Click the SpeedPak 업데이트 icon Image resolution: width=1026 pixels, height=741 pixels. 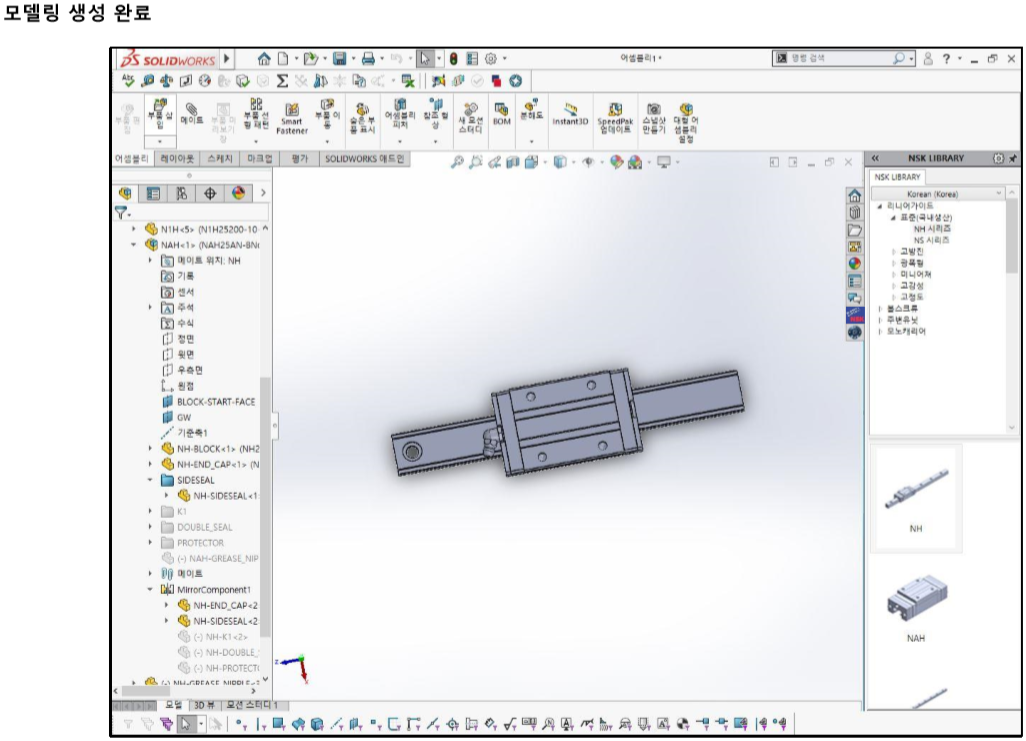tap(615, 112)
